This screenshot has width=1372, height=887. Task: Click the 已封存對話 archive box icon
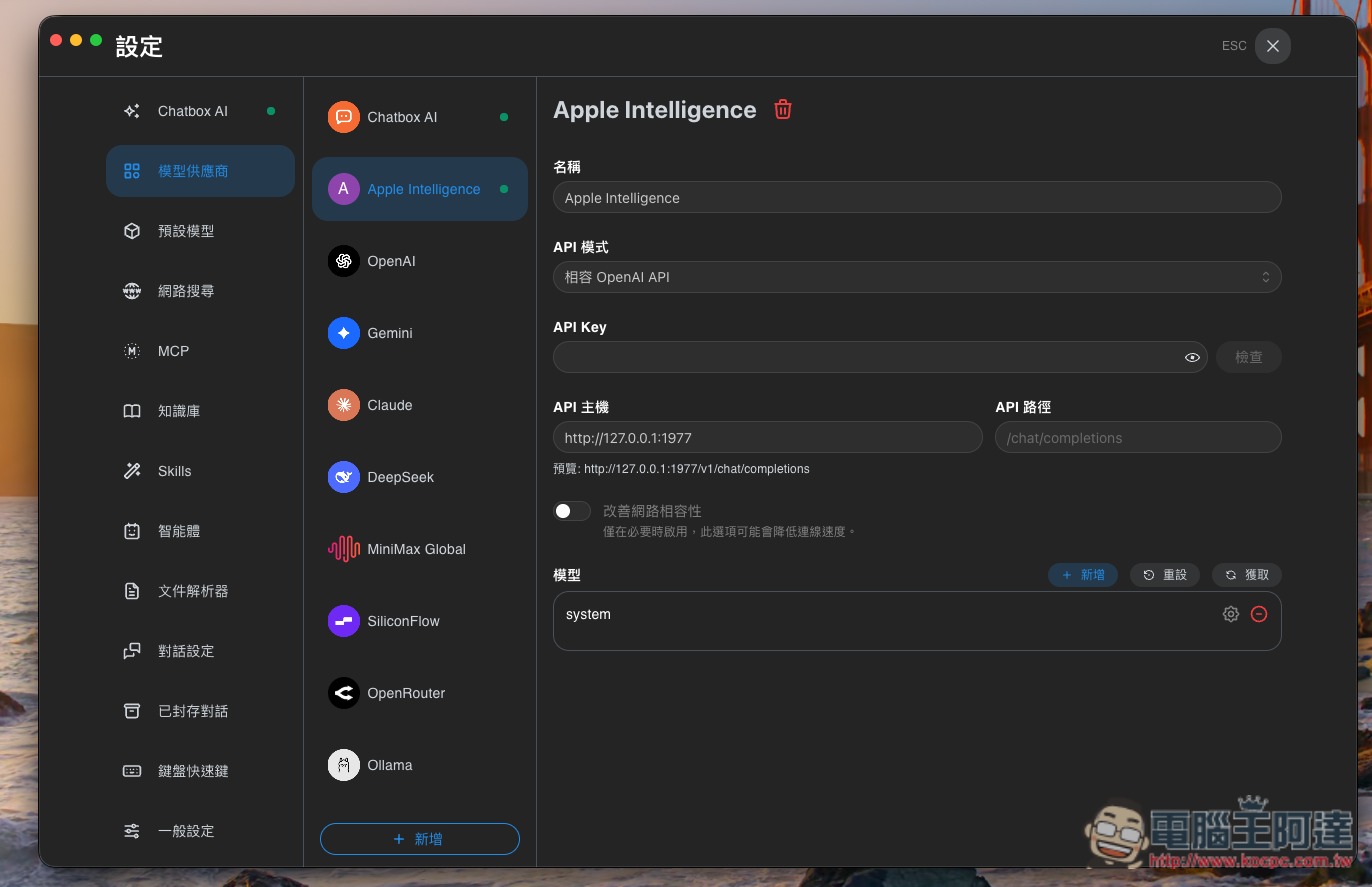coord(132,711)
